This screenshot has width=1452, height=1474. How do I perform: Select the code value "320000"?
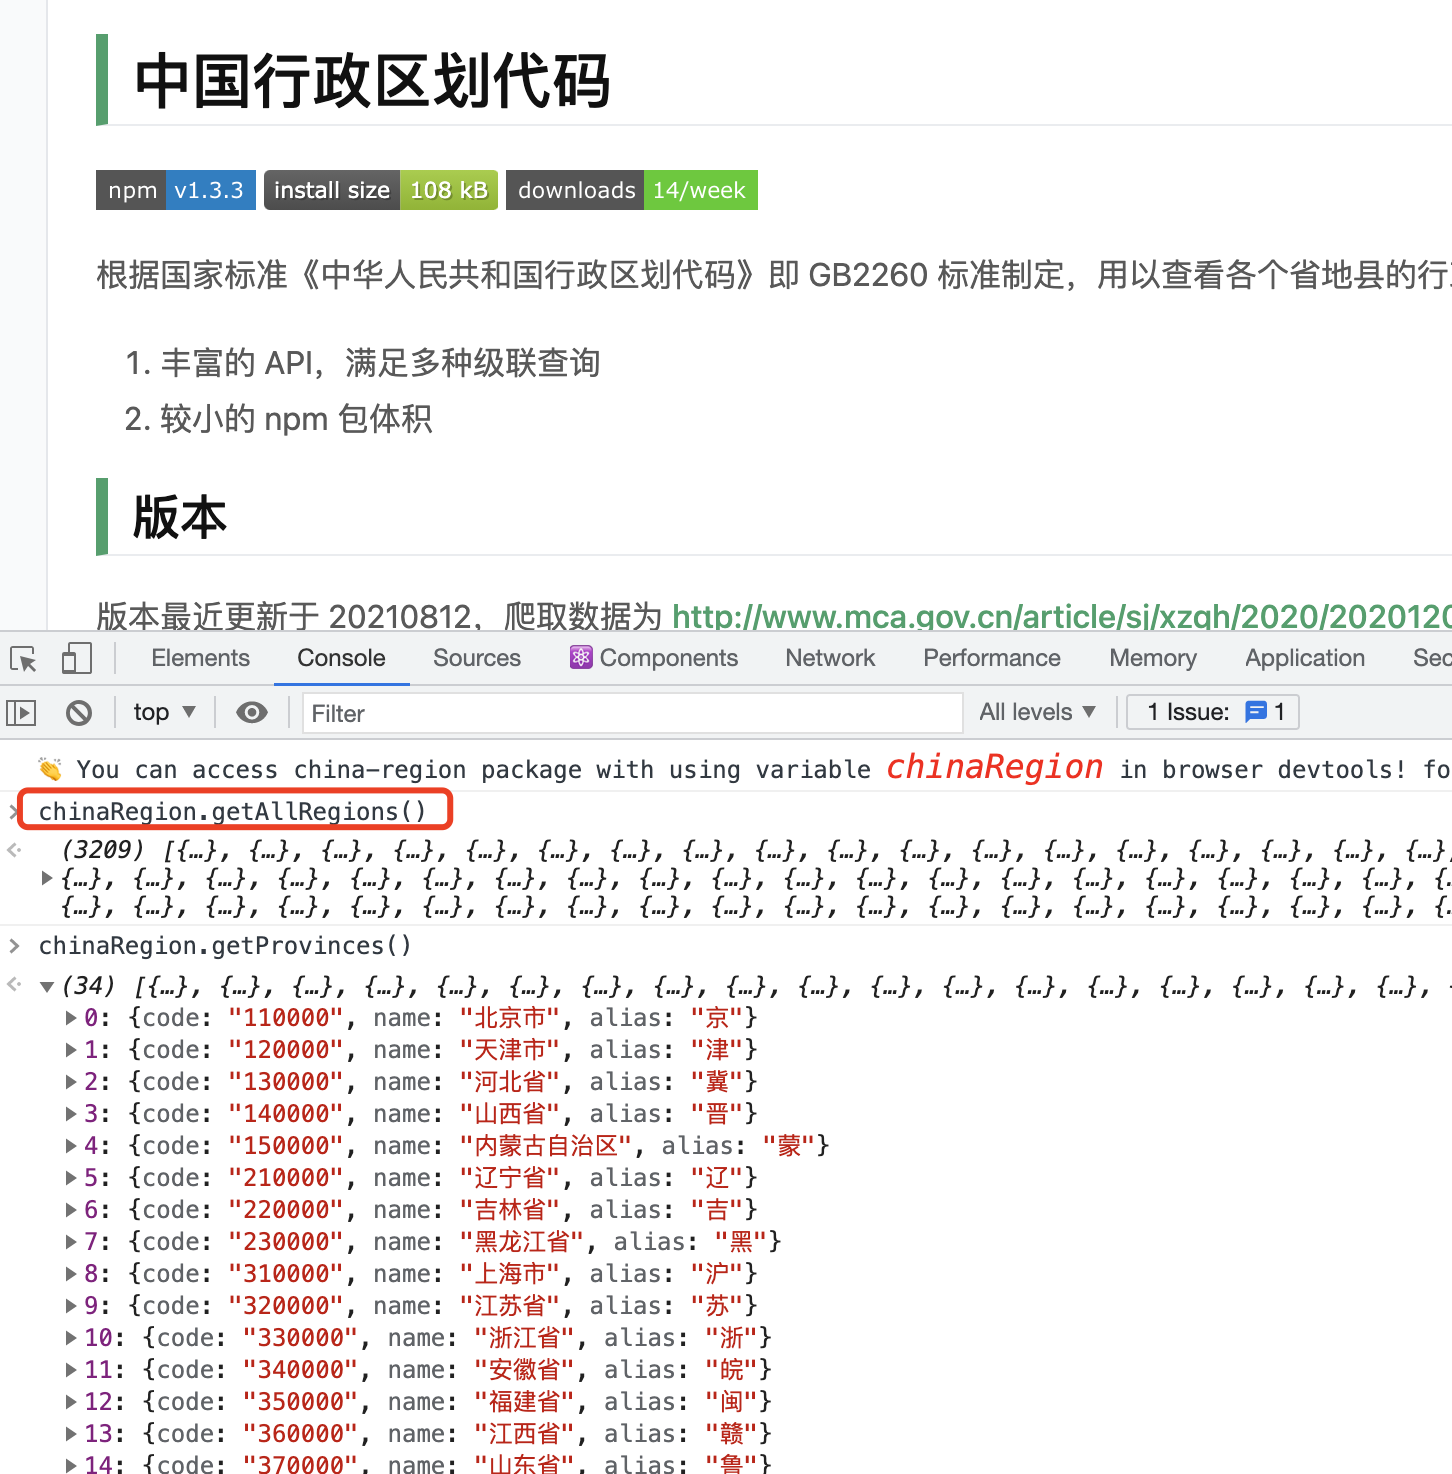(286, 1306)
